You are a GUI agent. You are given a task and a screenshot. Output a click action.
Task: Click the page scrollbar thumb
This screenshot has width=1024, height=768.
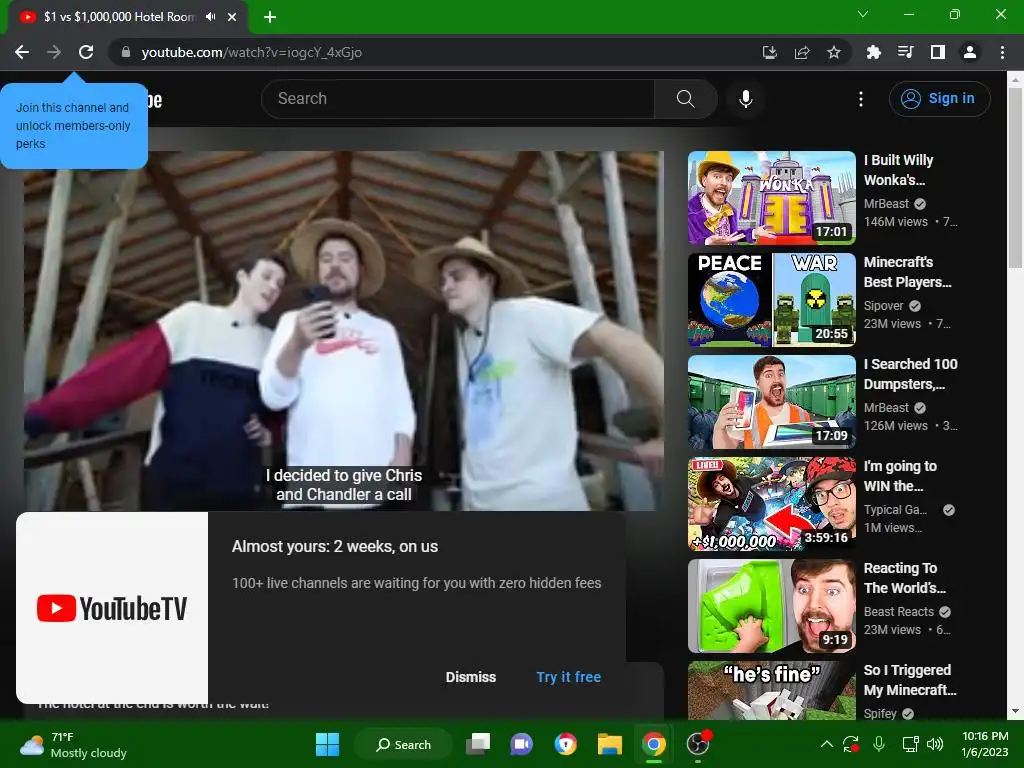point(1015,178)
